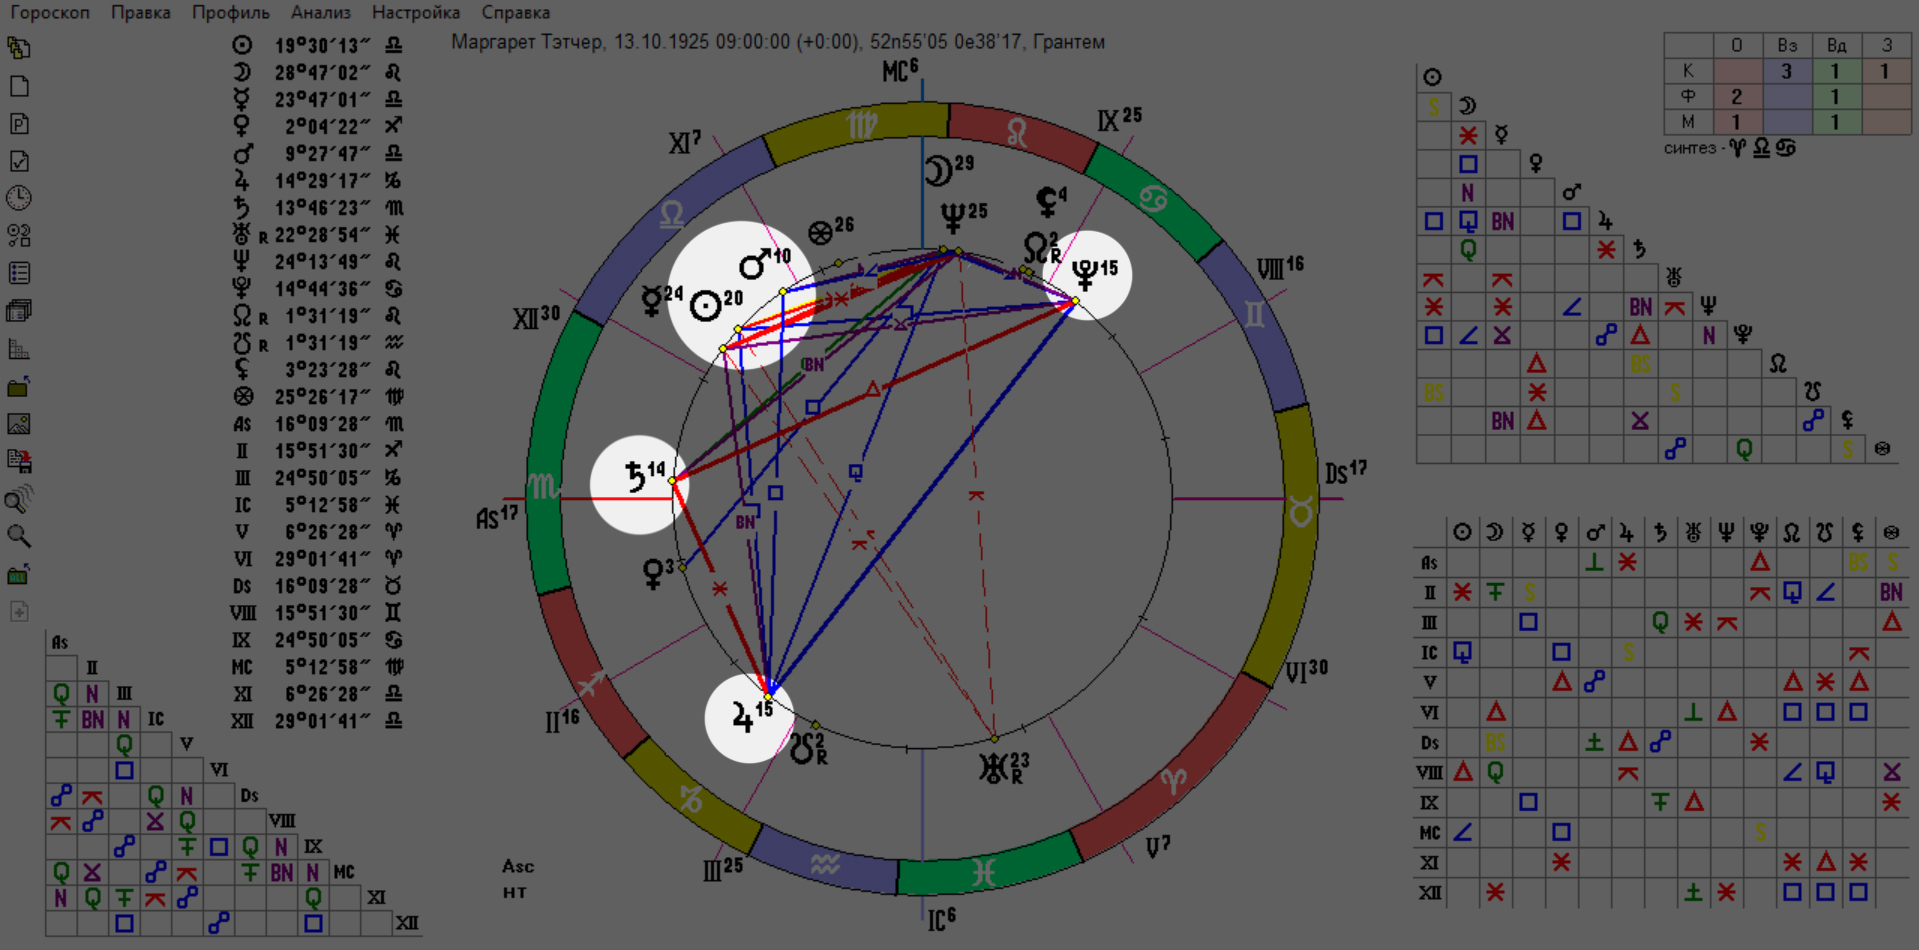Viewport: 1919px width, 950px height.
Task: Click the planets and aspects symbols icon
Action: [x=19, y=236]
